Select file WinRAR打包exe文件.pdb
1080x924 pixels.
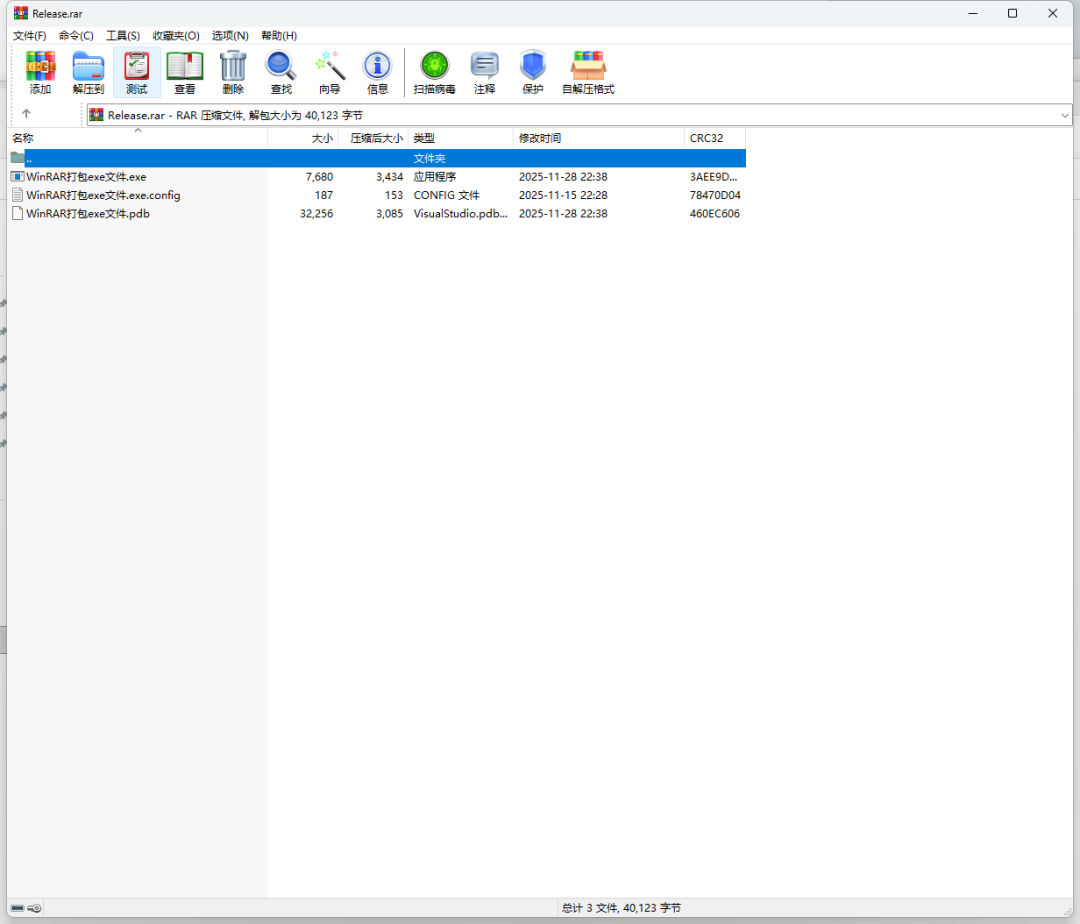pyautogui.click(x=88, y=213)
